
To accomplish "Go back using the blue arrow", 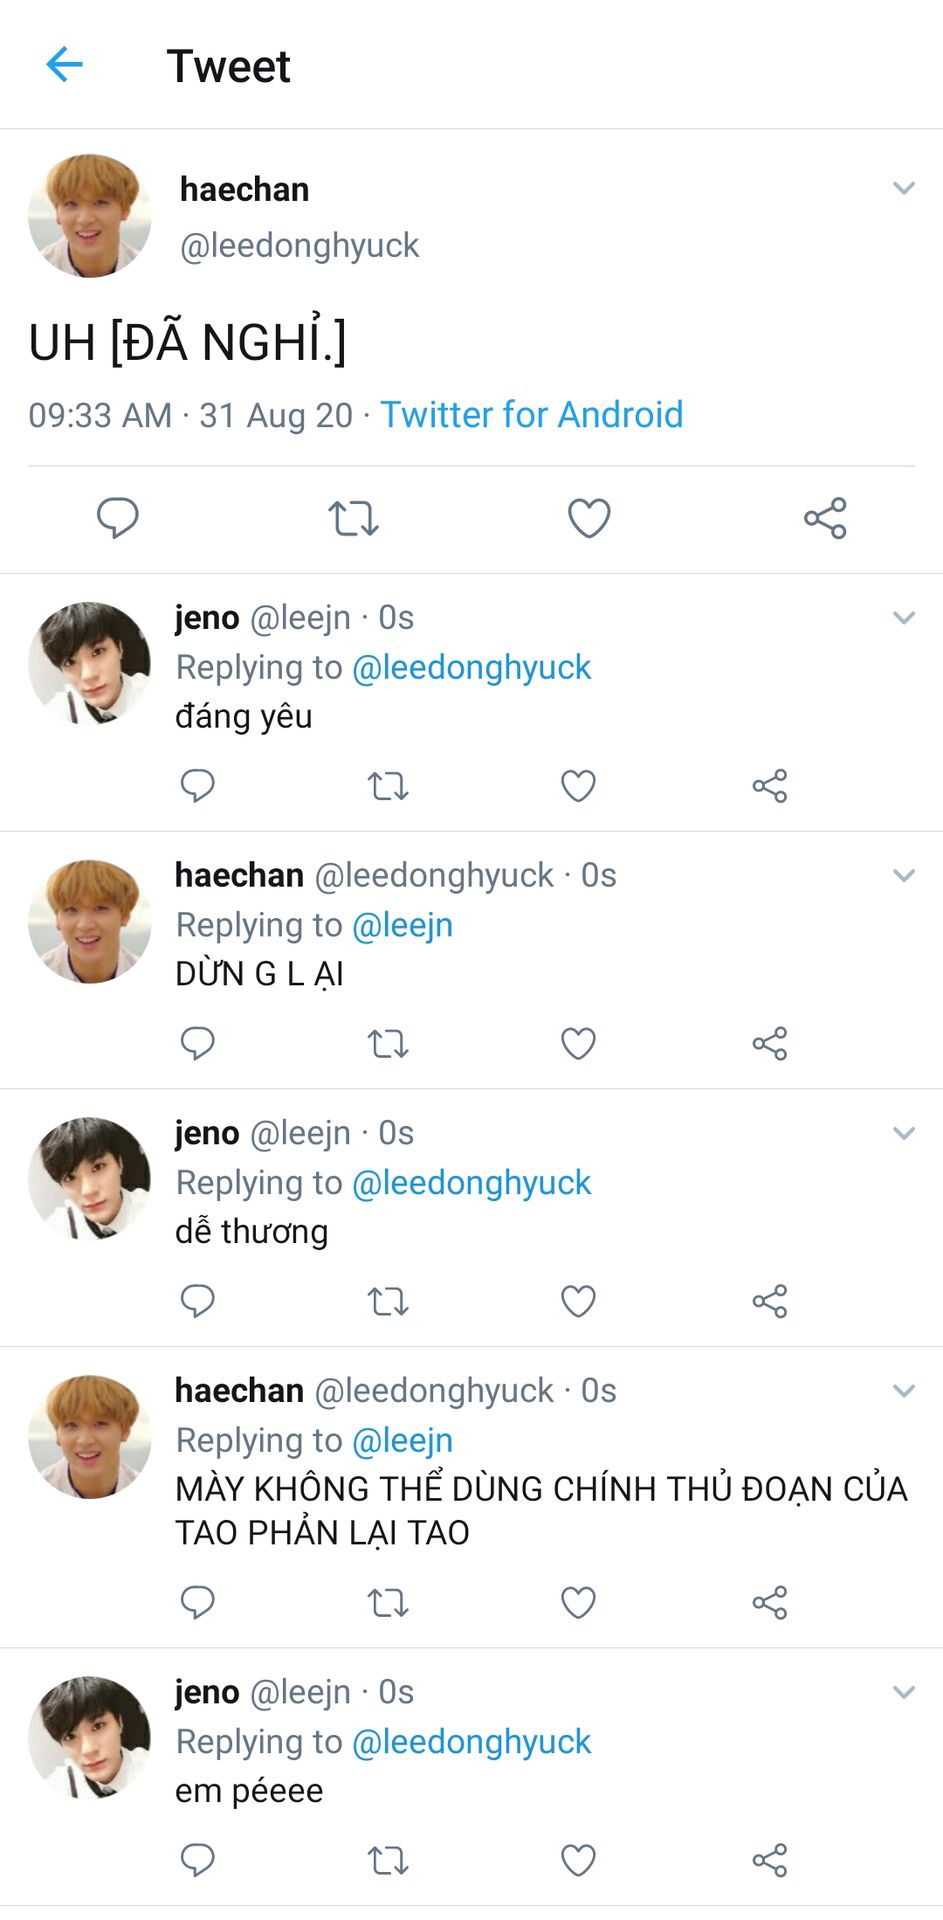I will point(64,65).
